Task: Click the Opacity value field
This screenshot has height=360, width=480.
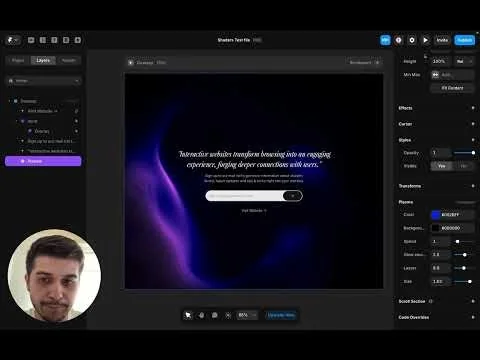Action: tap(441, 153)
